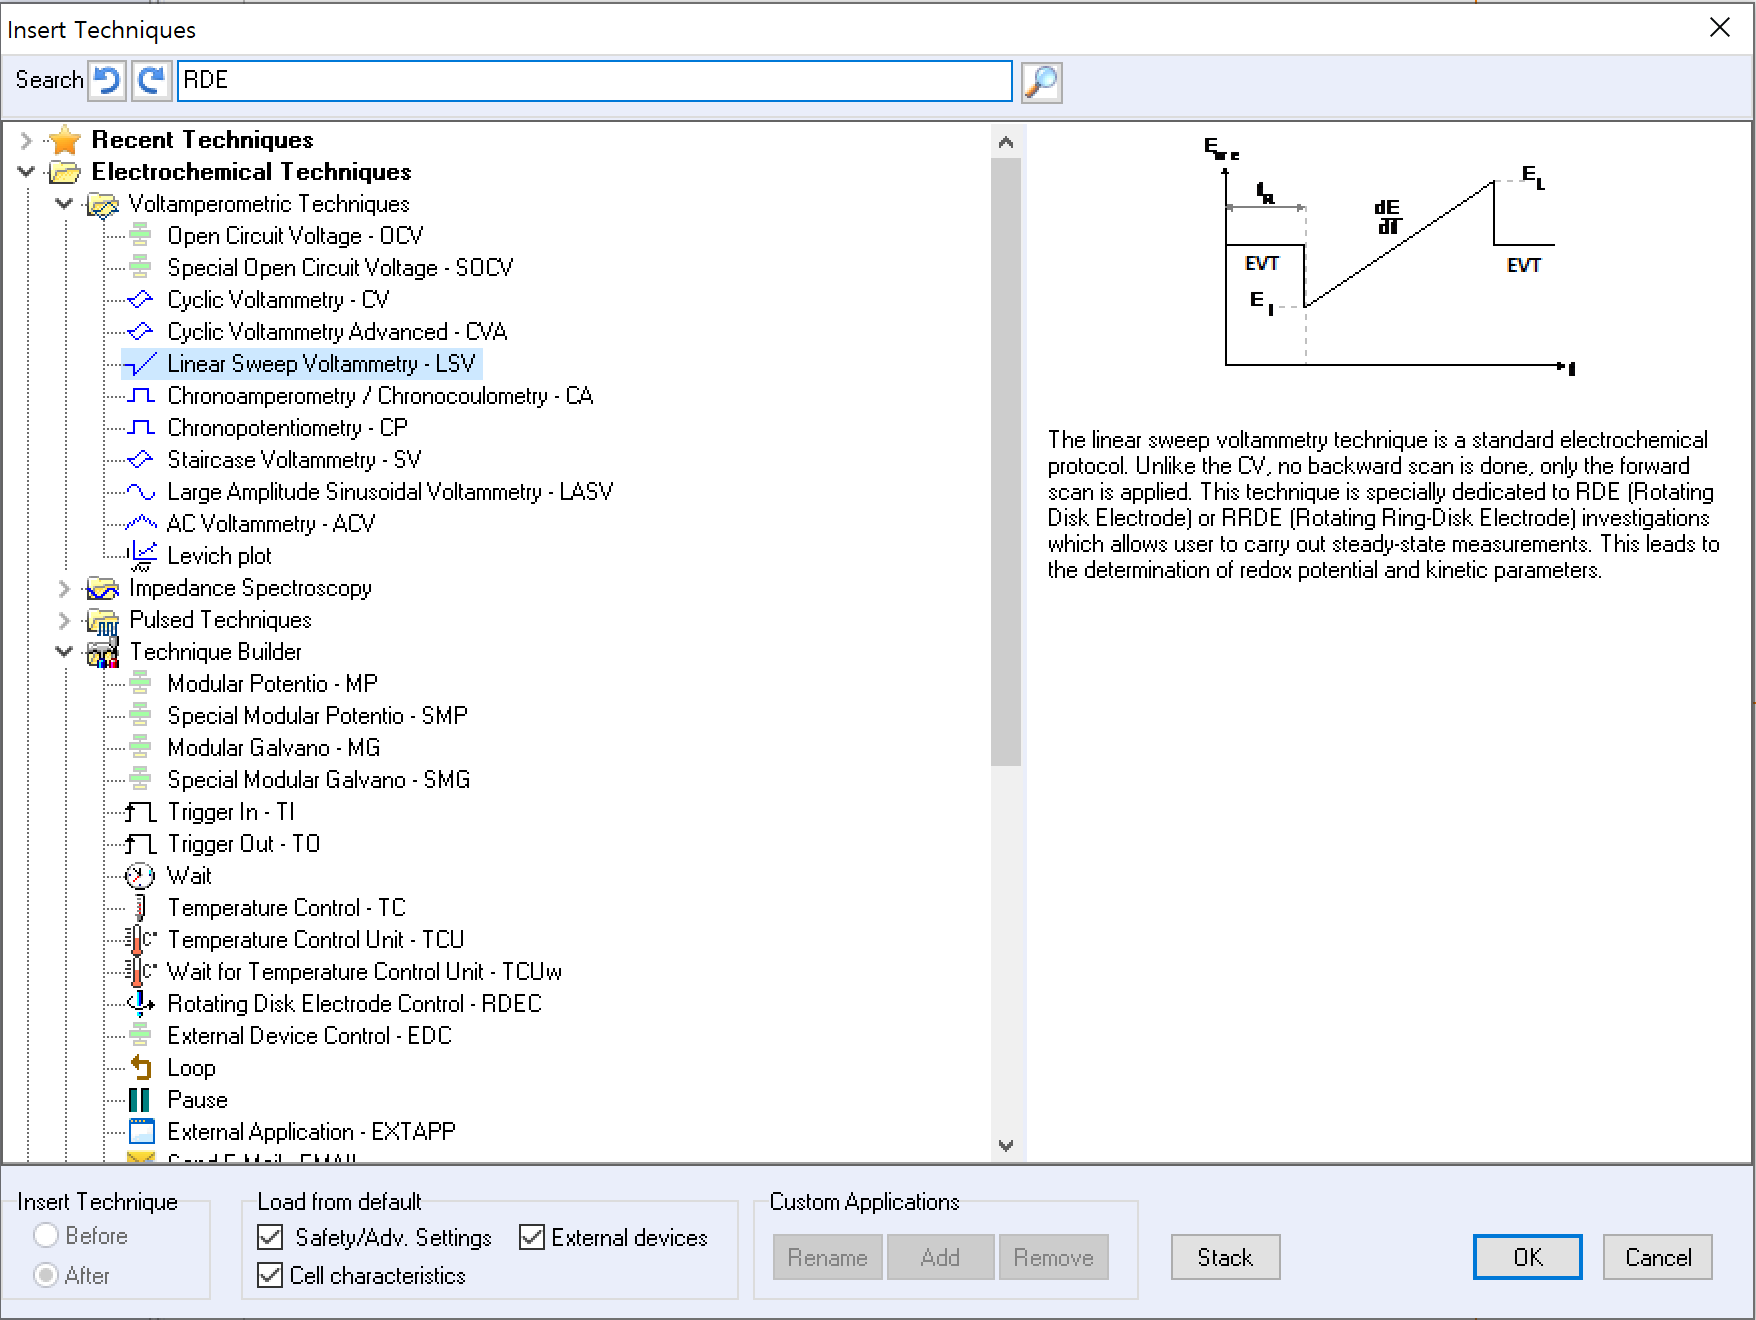
Task: Click the Open Circuit Voltage OCV icon
Action: pos(140,236)
